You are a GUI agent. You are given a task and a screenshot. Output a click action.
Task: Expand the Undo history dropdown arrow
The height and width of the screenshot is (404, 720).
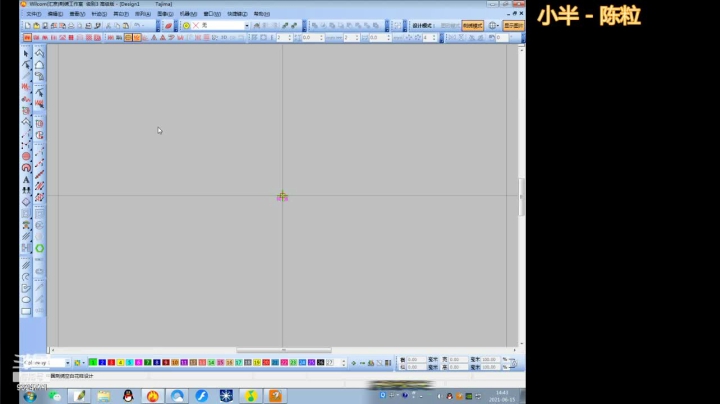point(143,26)
